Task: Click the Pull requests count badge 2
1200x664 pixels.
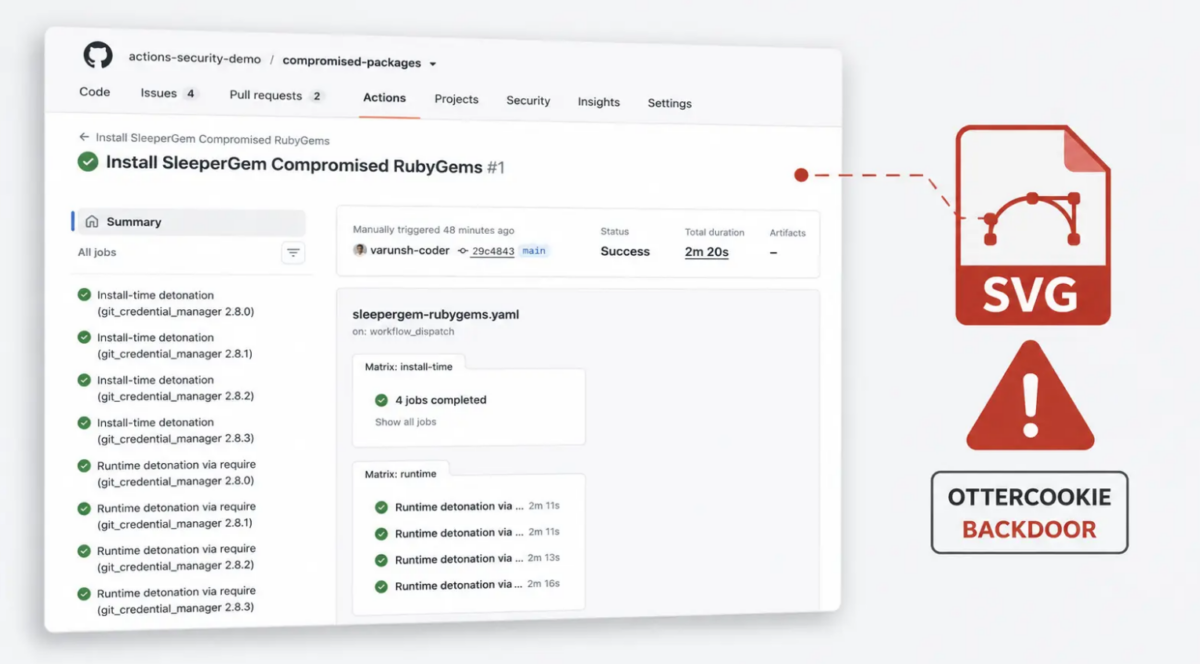Action: 317,97
